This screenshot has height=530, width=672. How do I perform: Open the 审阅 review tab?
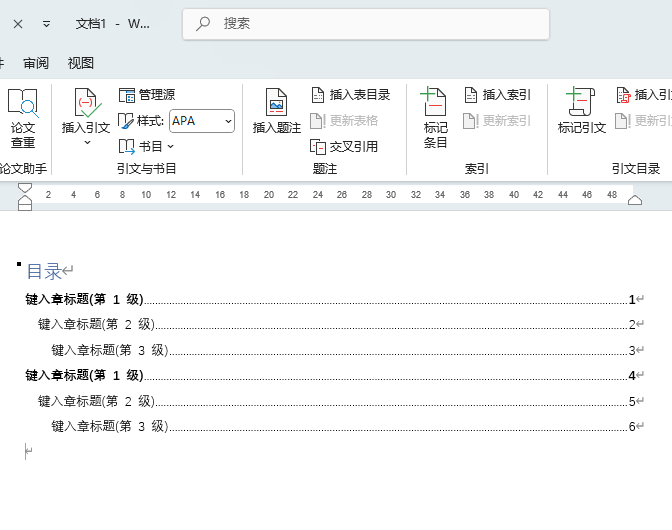click(36, 63)
